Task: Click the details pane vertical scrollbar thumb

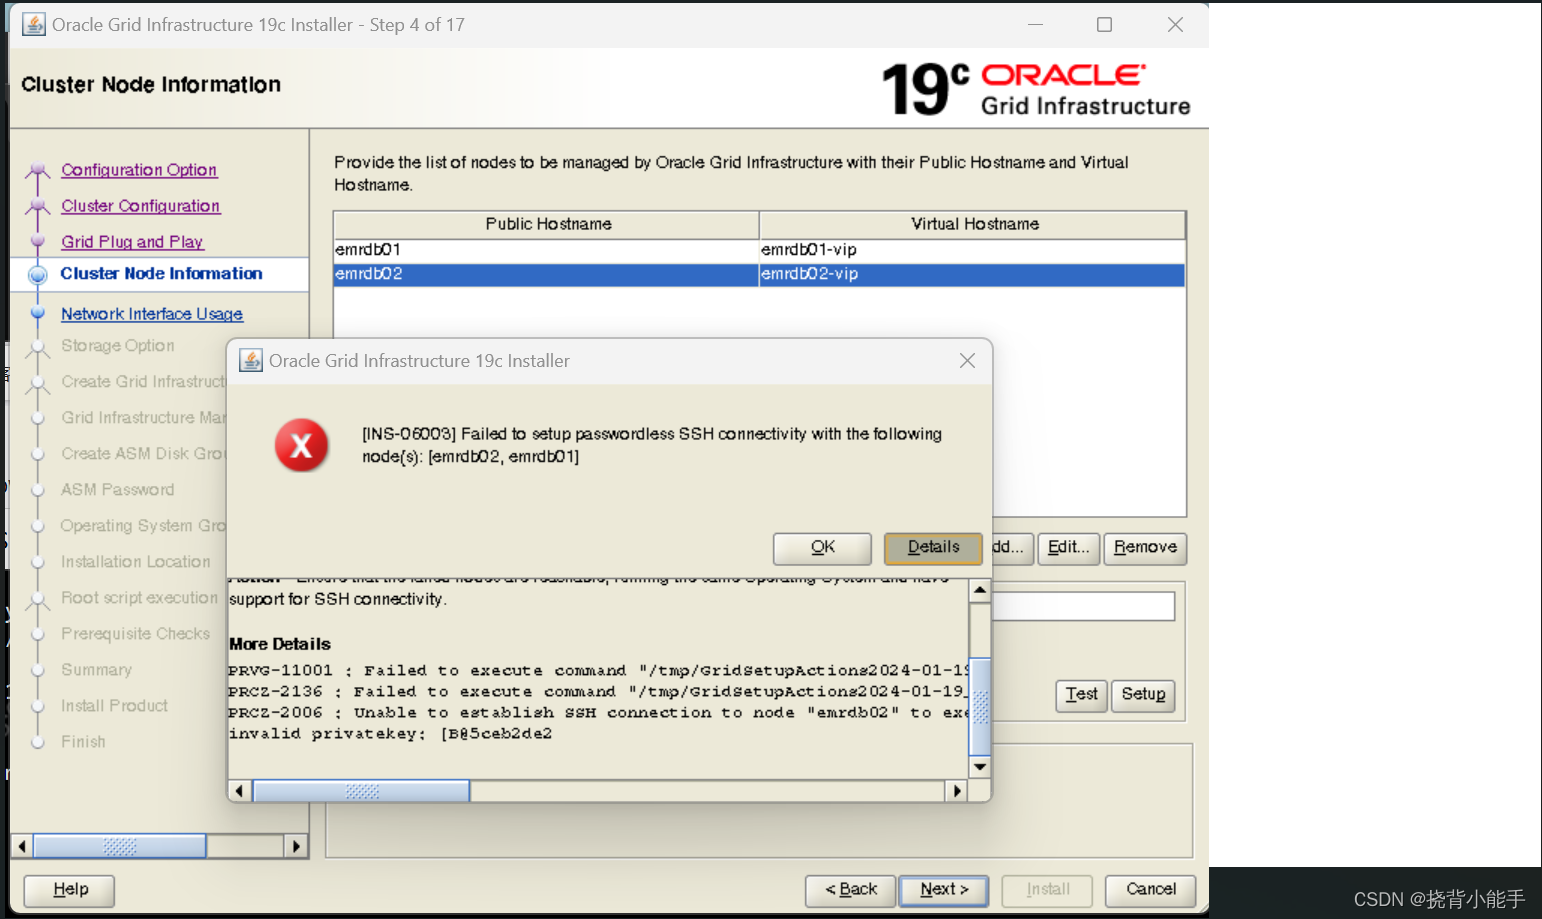Action: (x=980, y=706)
